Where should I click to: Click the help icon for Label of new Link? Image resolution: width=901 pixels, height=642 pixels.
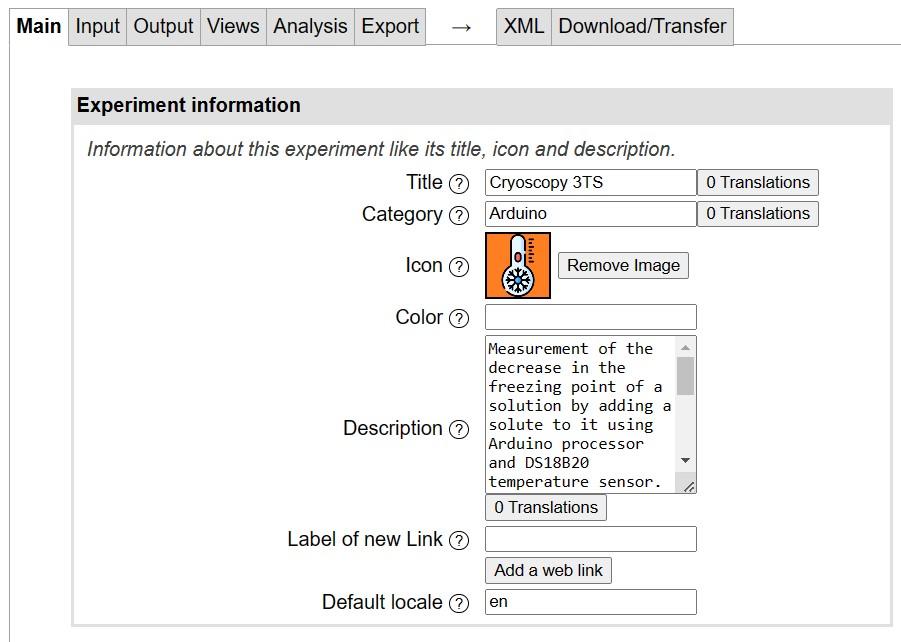[459, 540]
